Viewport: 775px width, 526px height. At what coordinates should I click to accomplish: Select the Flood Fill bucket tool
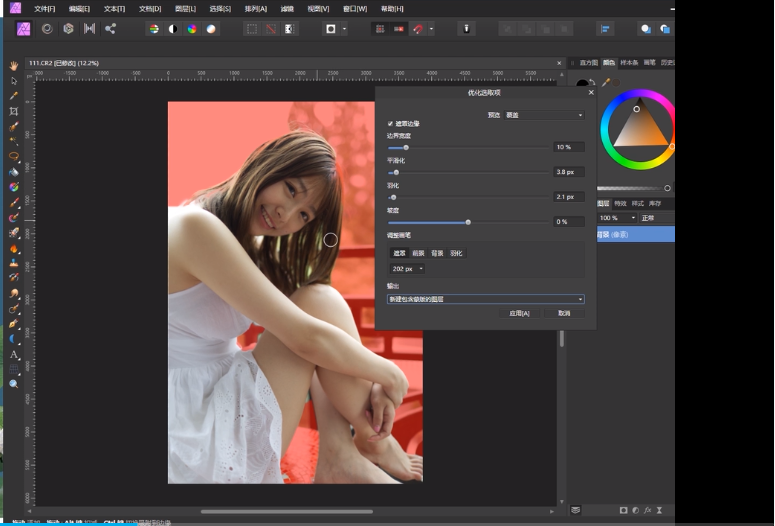pos(13,172)
